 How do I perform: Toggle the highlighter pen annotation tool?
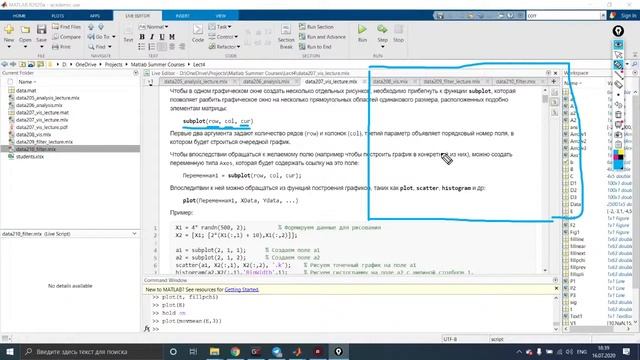[x=618, y=64]
